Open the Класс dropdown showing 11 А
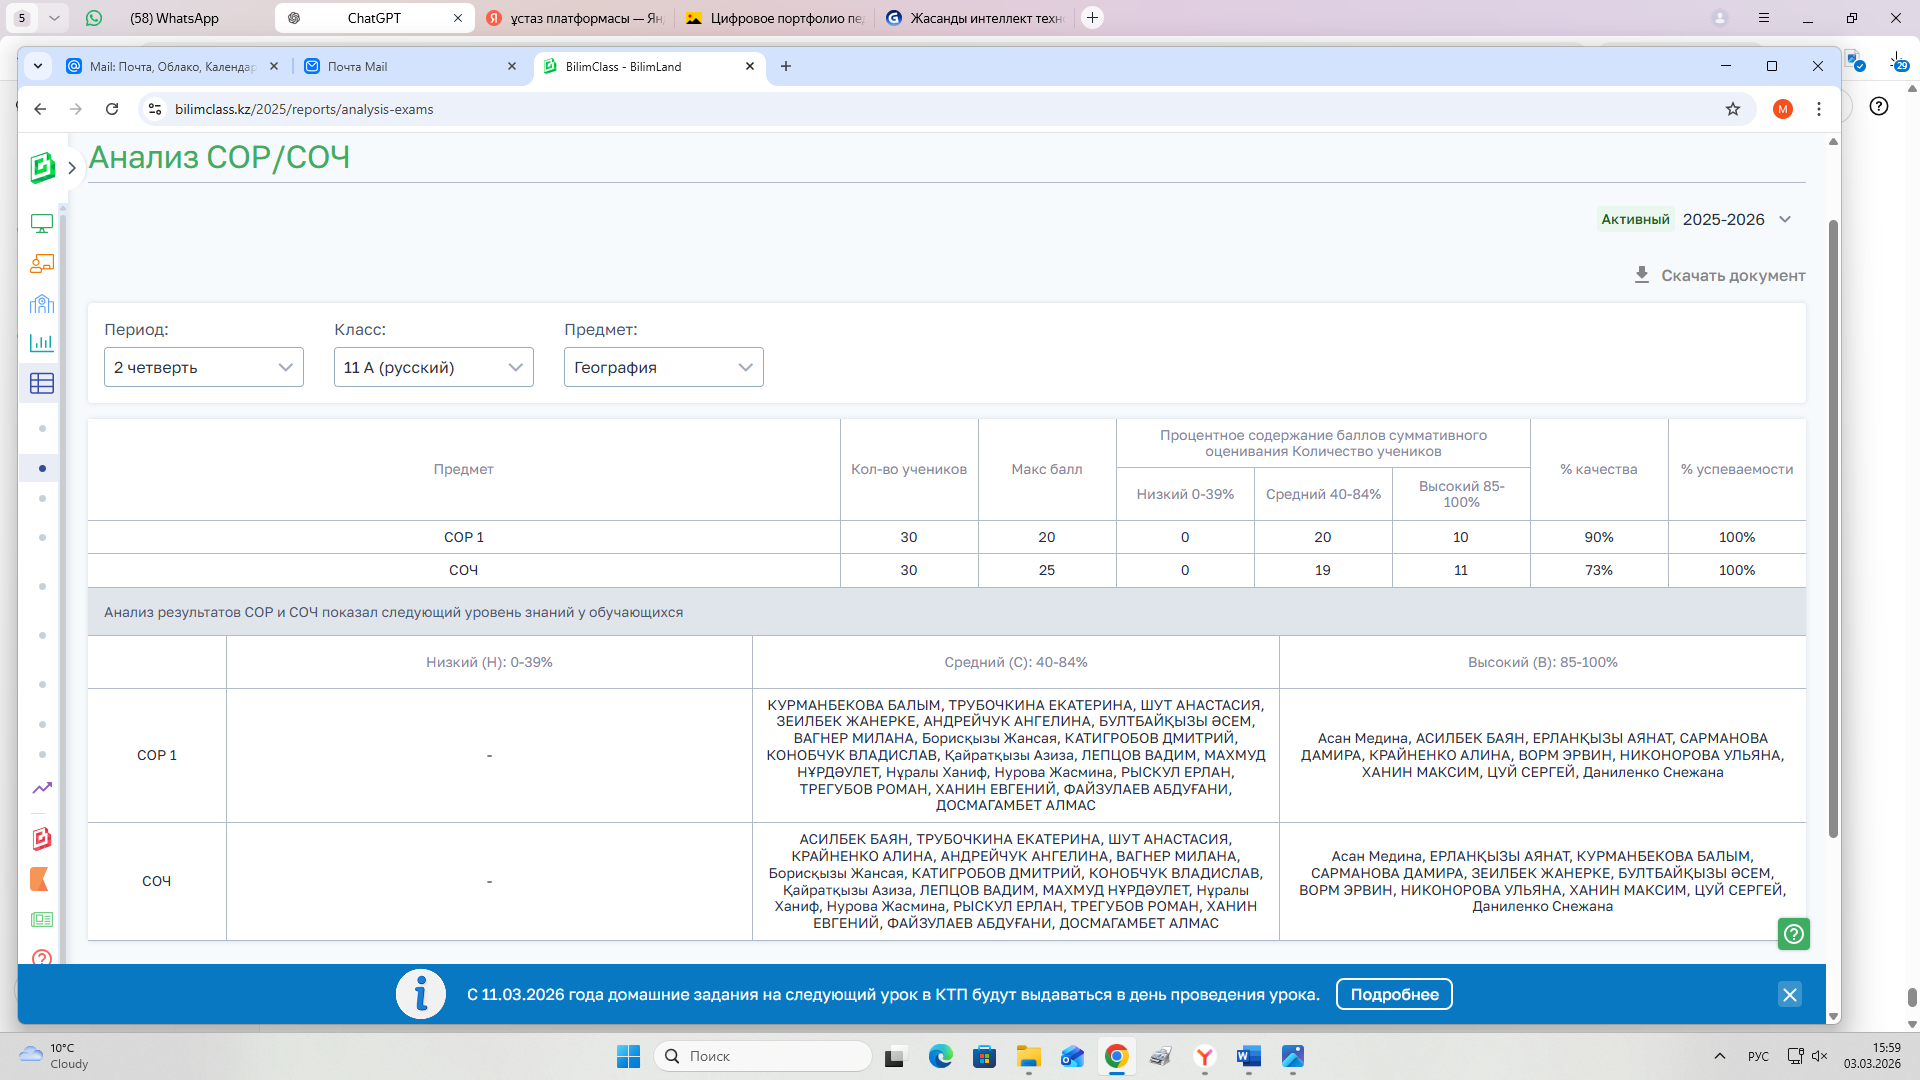 433,367
